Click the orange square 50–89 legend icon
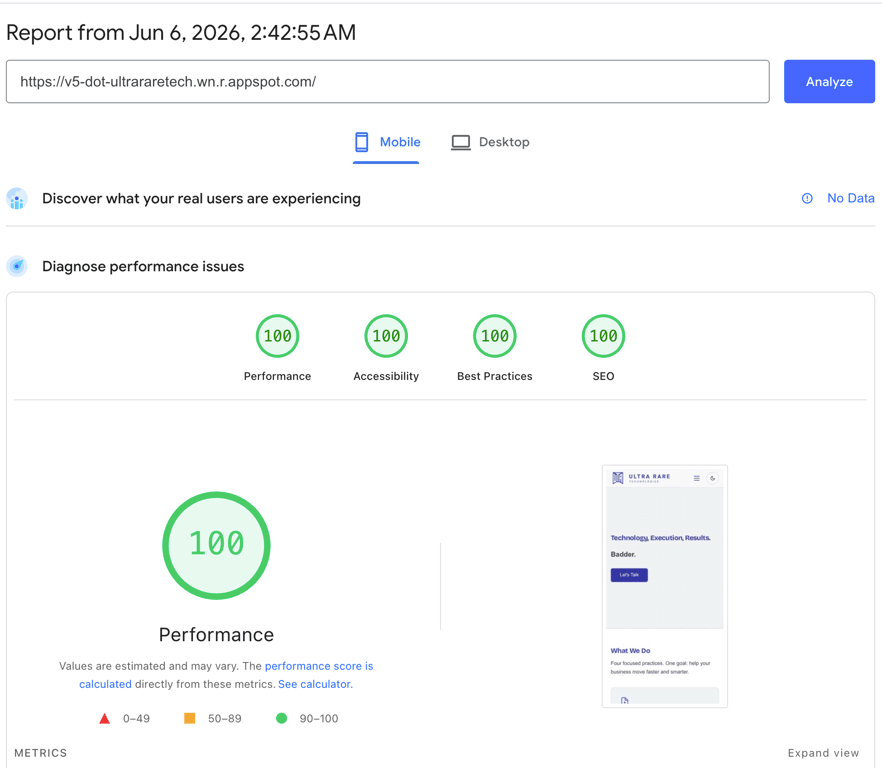The height and width of the screenshot is (768, 882). 190,718
